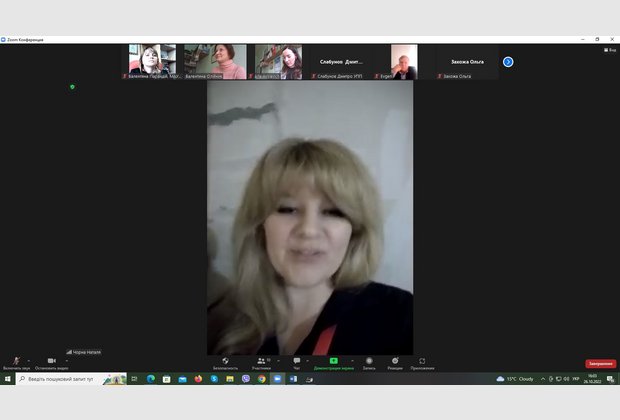620x420 pixels.
Task: Start Демонстрация экрана screen share
Action: pos(334,363)
